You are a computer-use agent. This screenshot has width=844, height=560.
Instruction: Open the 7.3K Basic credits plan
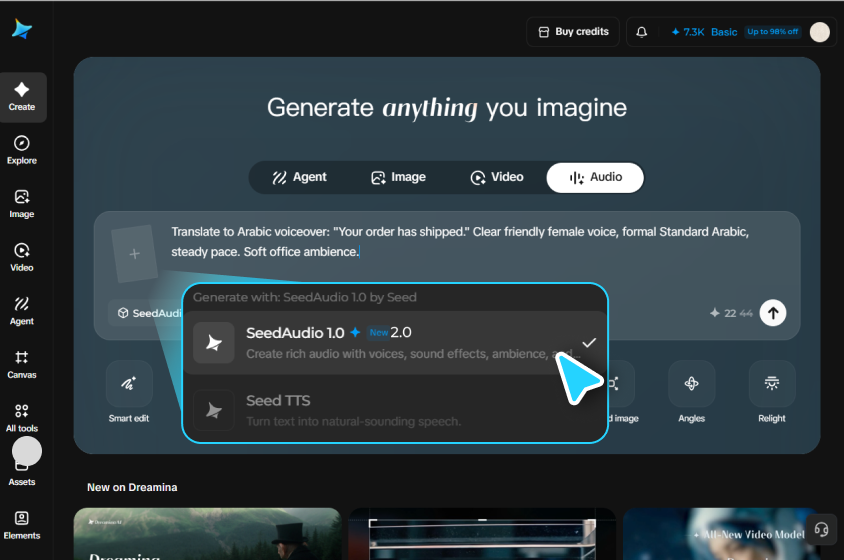[x=704, y=32]
